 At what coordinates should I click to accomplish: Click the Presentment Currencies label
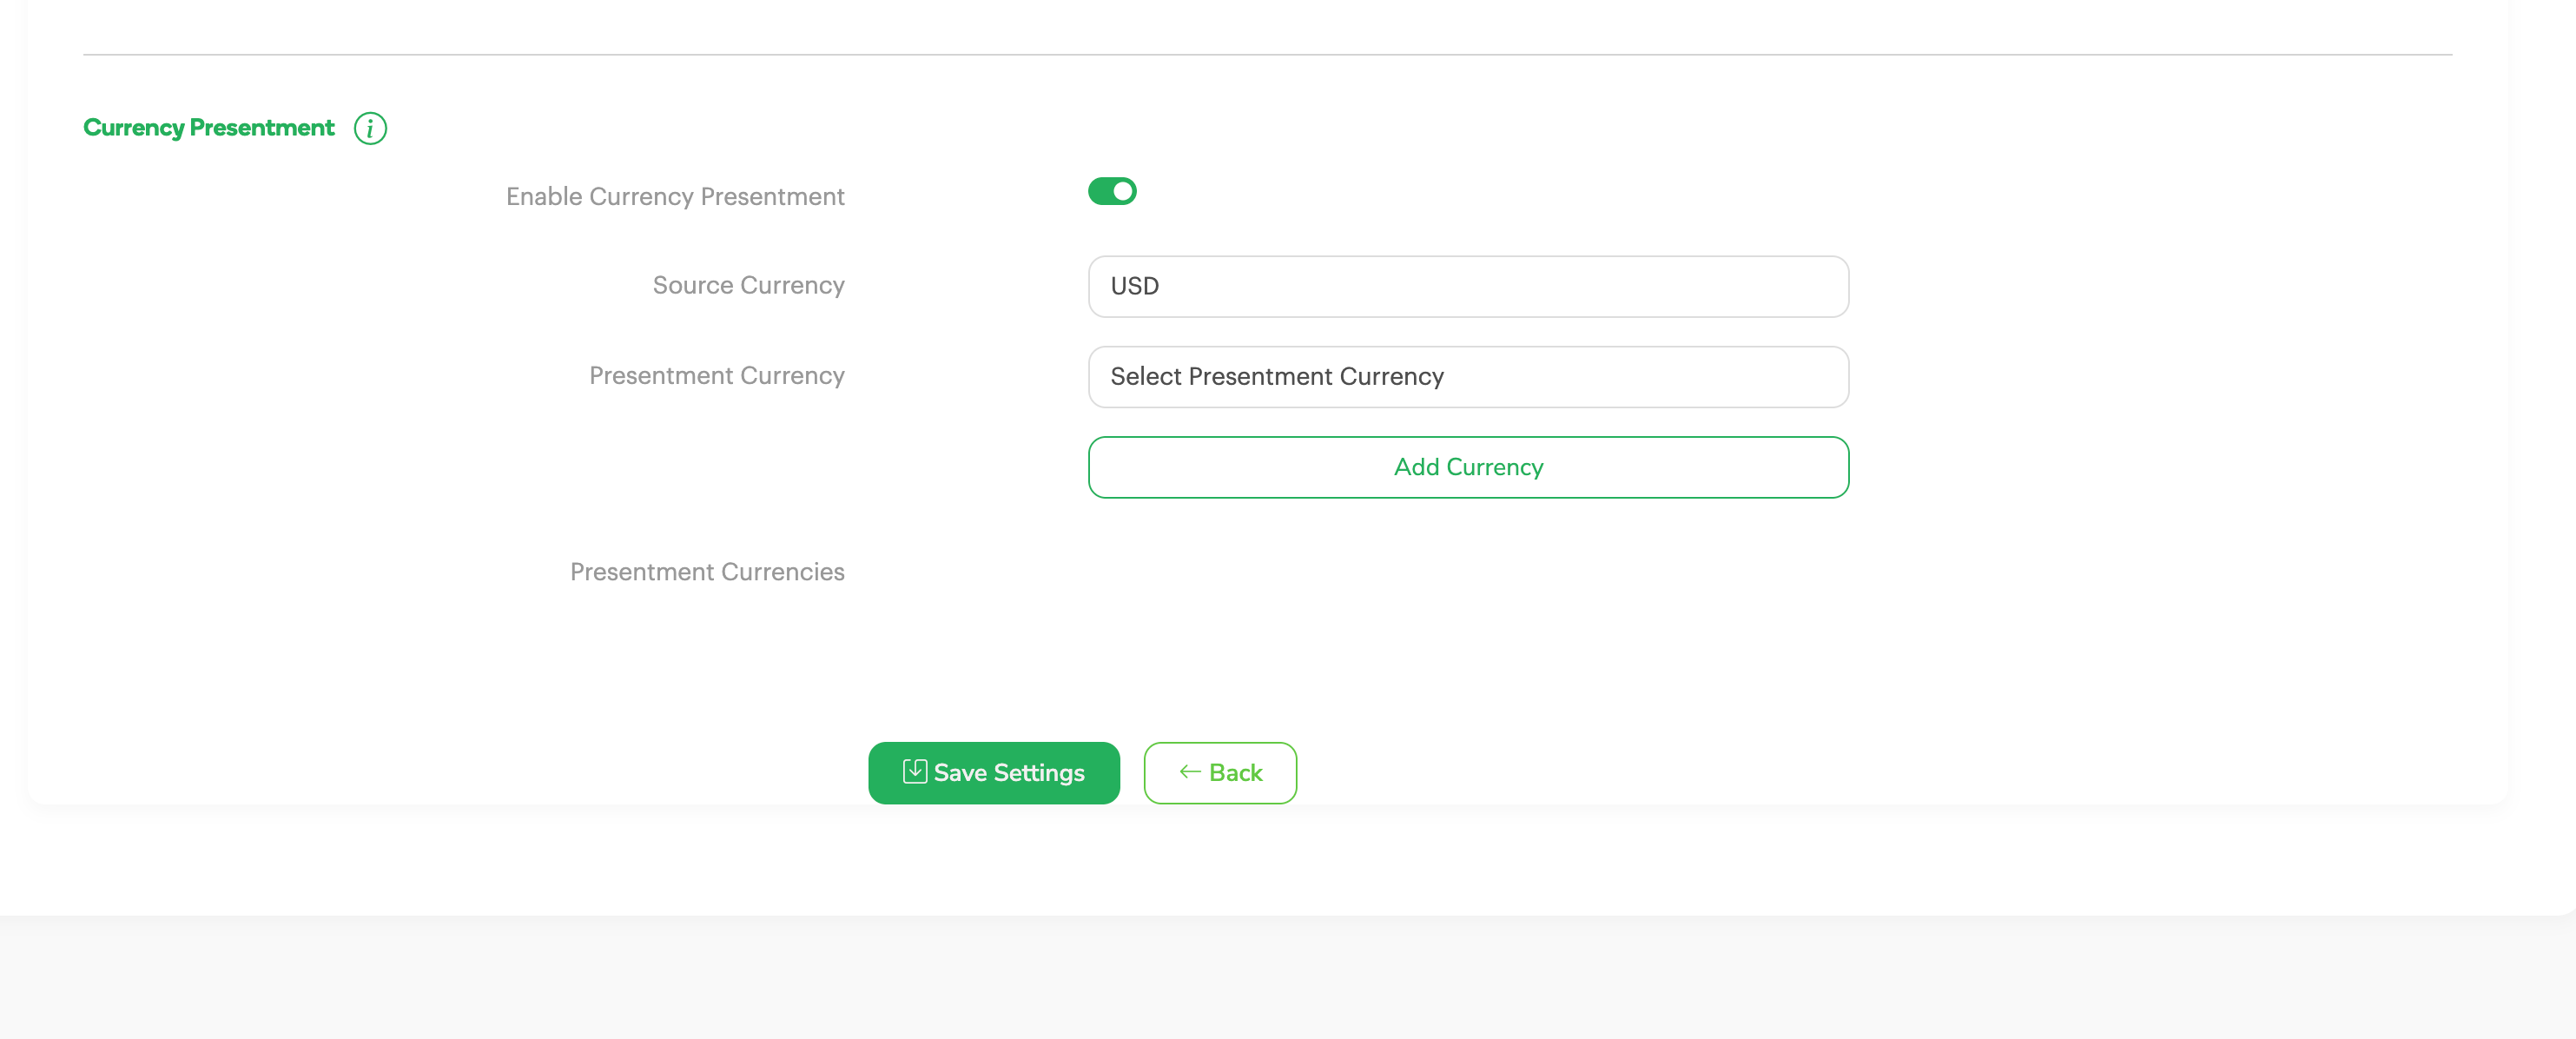pyautogui.click(x=706, y=572)
